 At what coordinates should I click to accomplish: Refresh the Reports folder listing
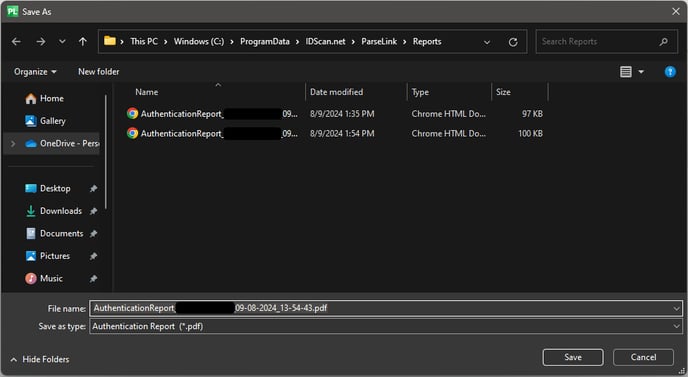512,42
